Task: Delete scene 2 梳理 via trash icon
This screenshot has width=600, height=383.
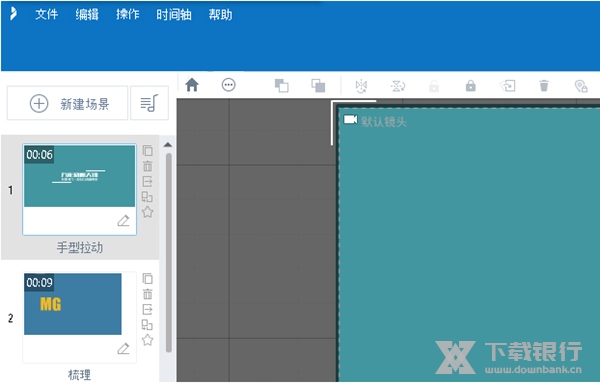Action: click(x=147, y=294)
